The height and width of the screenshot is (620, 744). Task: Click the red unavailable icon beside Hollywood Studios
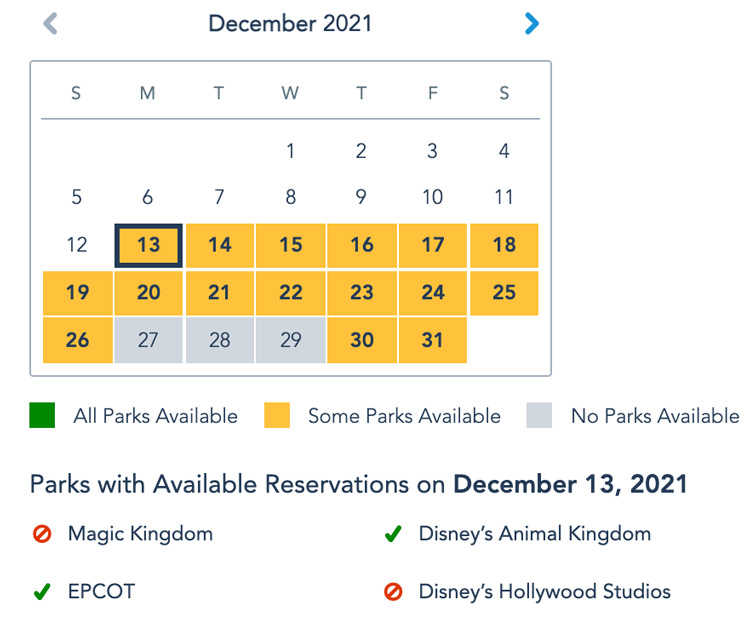393,592
